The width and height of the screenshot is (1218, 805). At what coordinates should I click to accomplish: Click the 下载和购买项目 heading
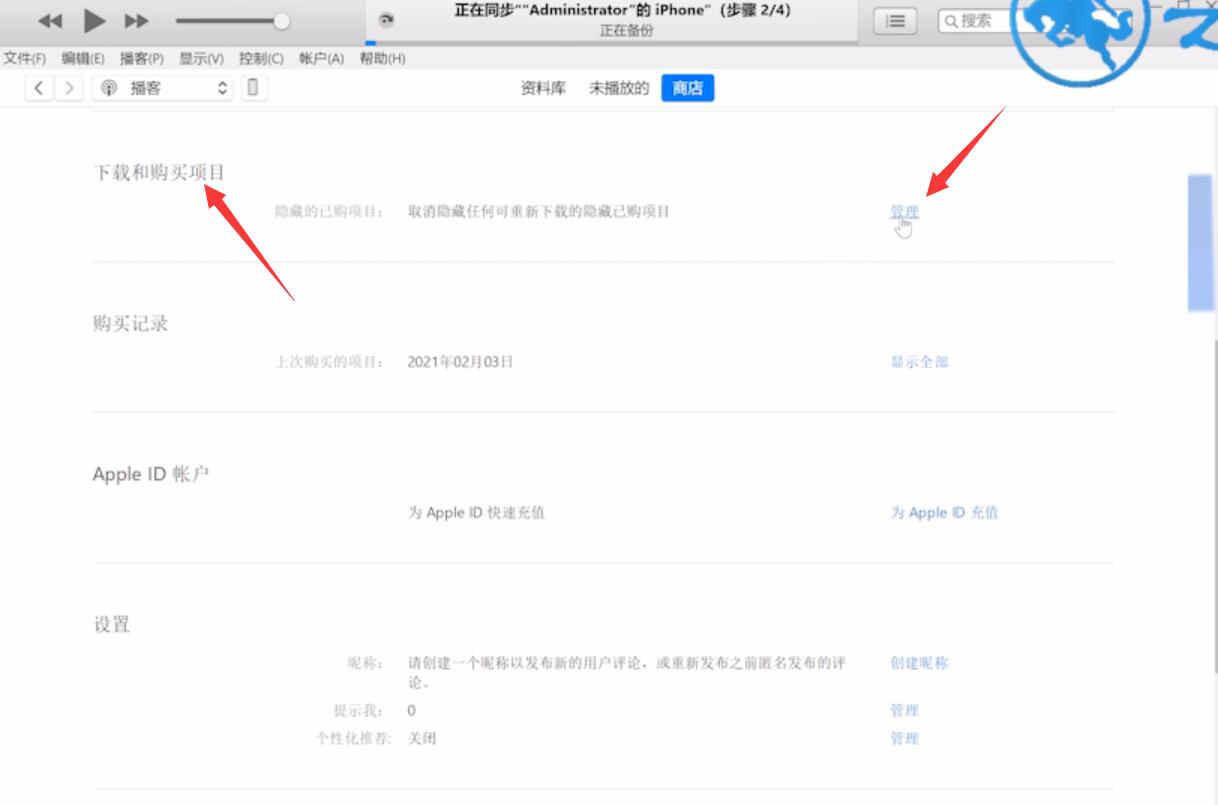[x=159, y=172]
